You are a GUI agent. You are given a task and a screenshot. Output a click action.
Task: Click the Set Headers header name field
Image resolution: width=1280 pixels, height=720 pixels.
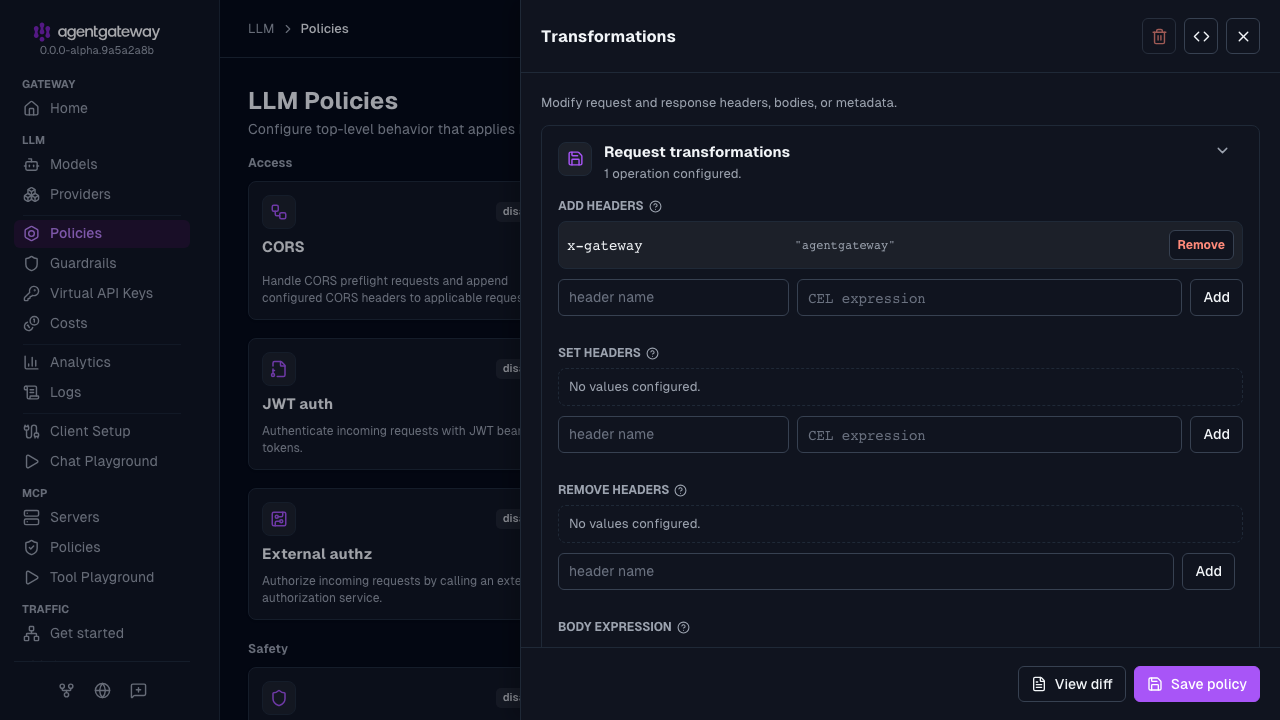point(673,434)
